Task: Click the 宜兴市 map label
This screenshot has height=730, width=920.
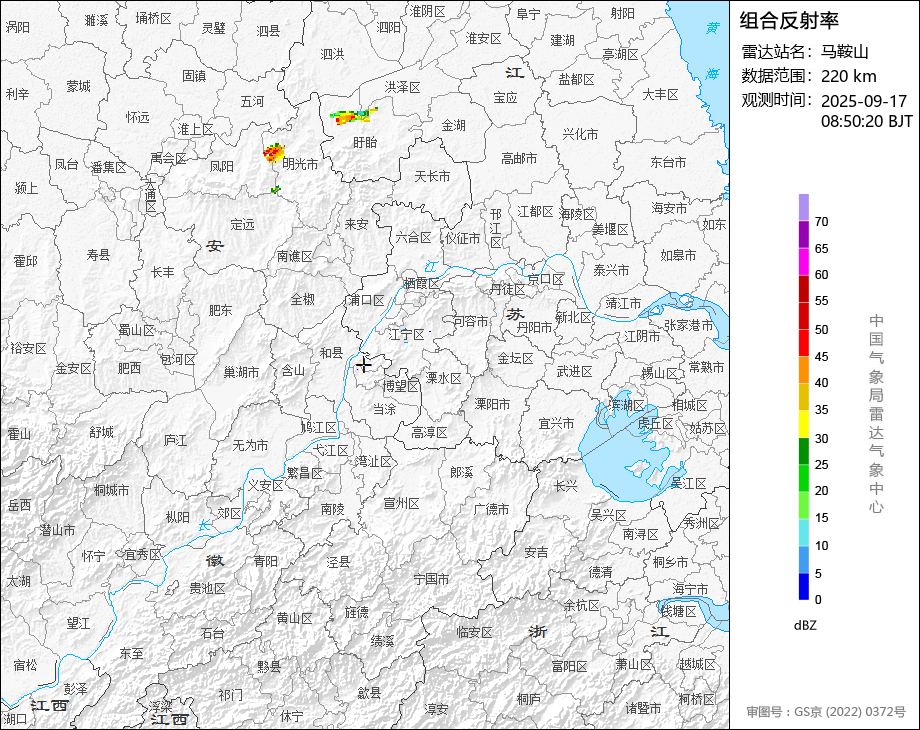Action: (x=556, y=423)
